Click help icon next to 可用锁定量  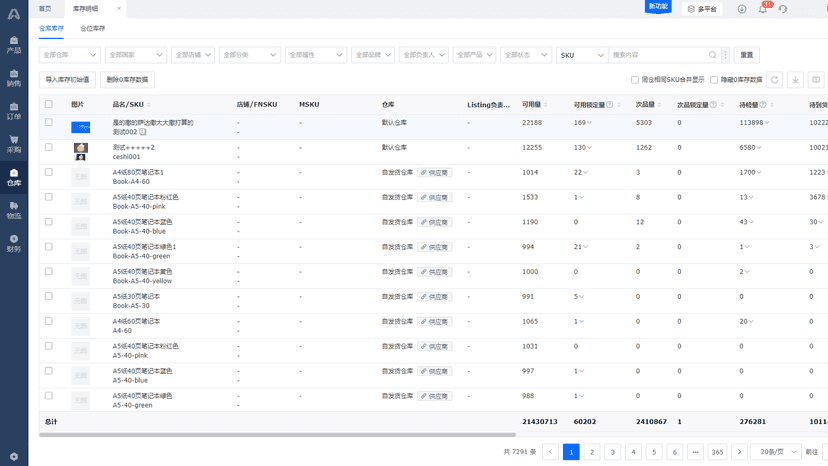[x=610, y=105]
